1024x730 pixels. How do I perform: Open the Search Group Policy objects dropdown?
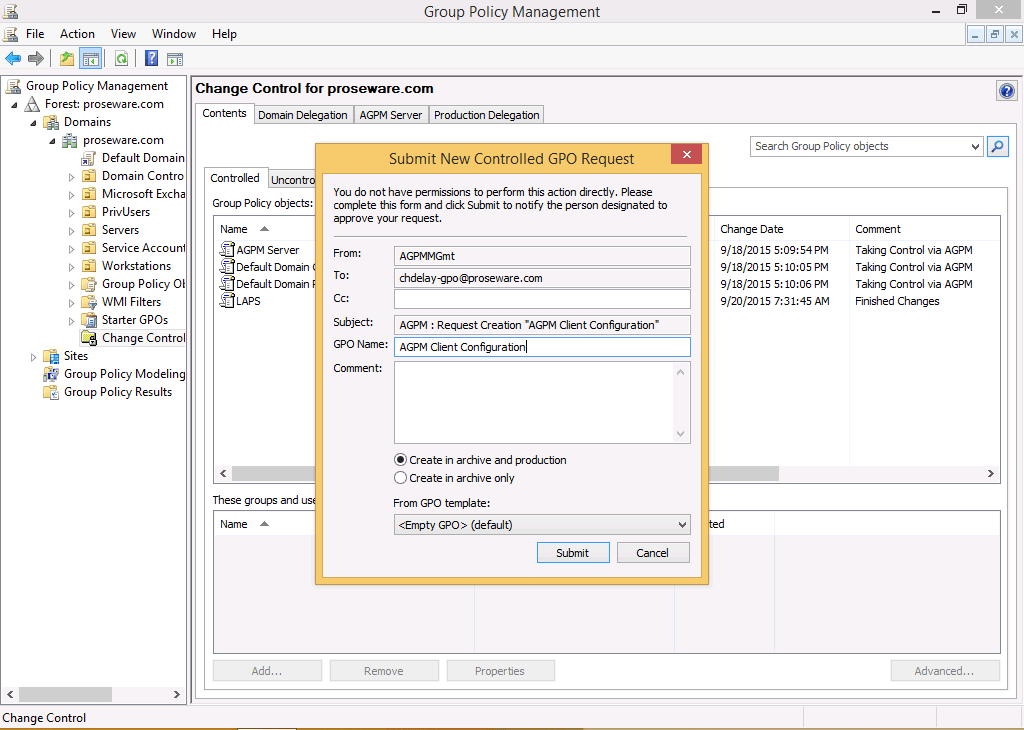975,147
